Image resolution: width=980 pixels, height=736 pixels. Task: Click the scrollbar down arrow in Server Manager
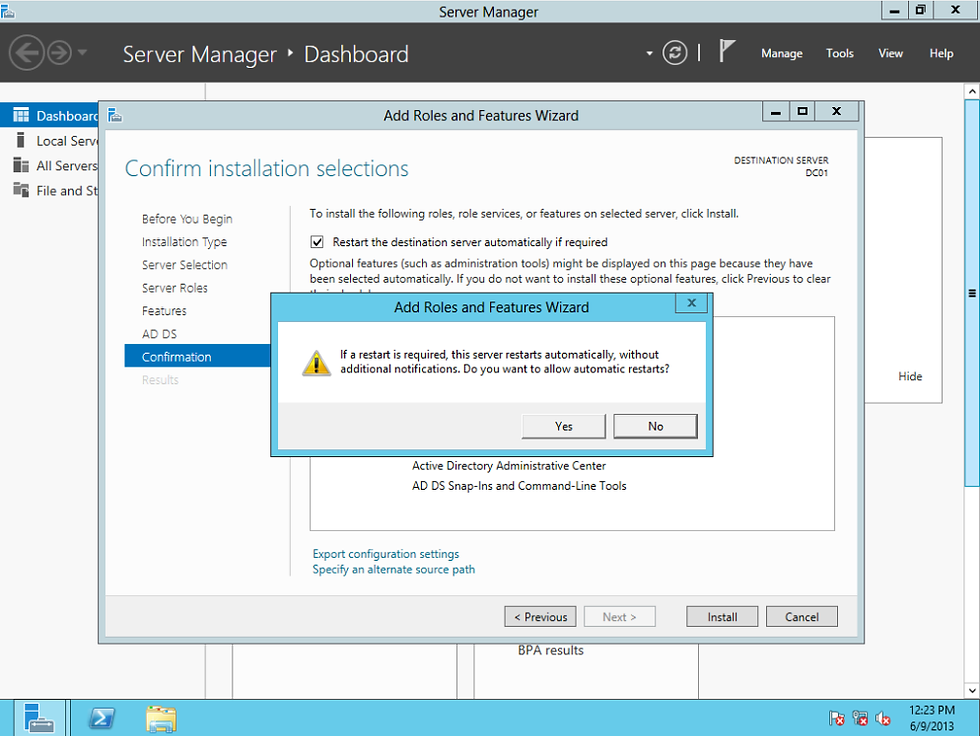(972, 690)
